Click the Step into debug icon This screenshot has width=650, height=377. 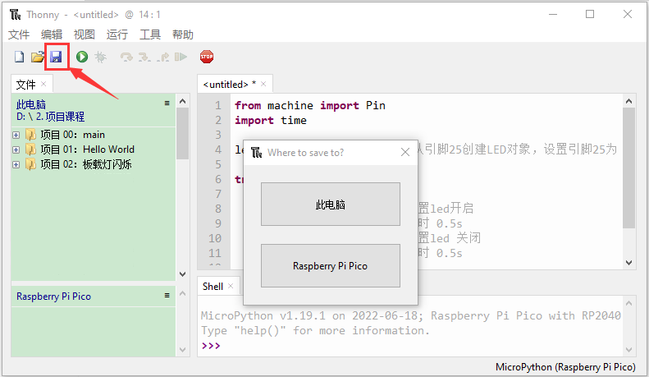click(x=144, y=57)
